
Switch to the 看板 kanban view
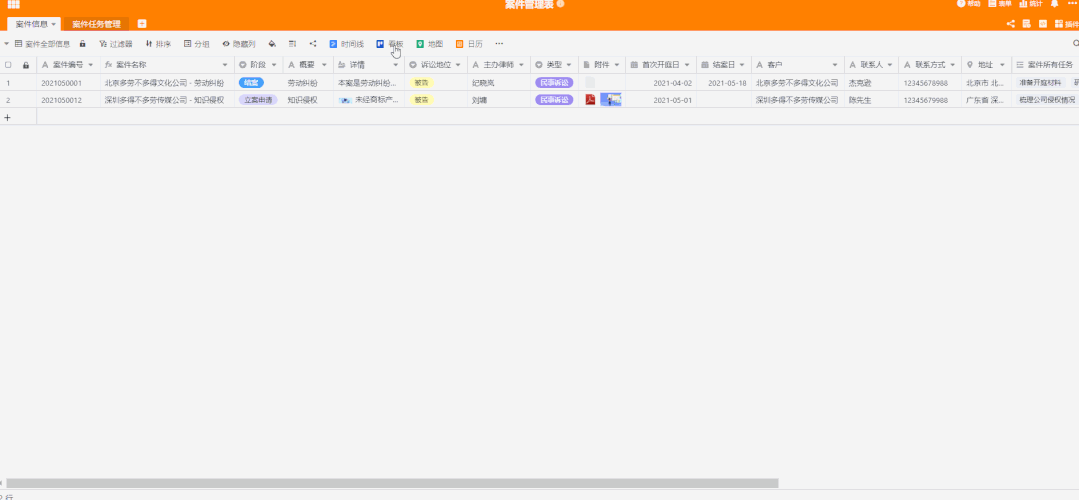click(x=390, y=44)
